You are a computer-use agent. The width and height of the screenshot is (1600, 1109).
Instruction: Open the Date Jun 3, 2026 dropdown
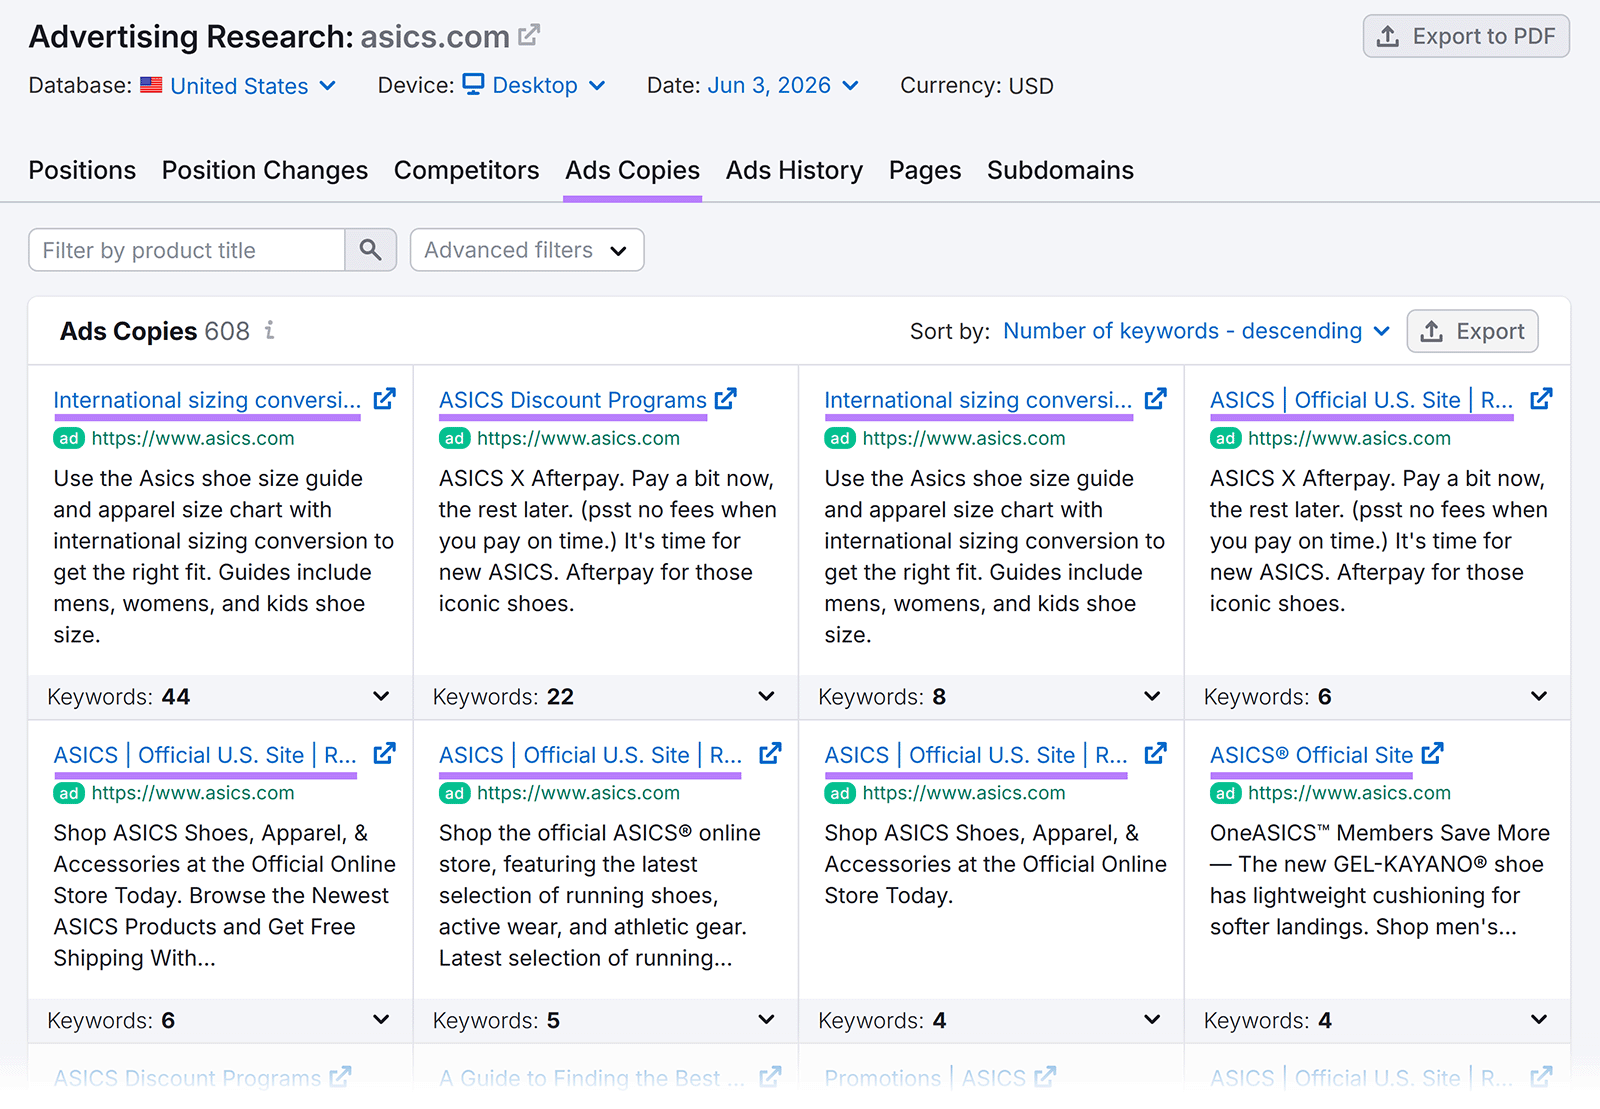click(x=783, y=86)
